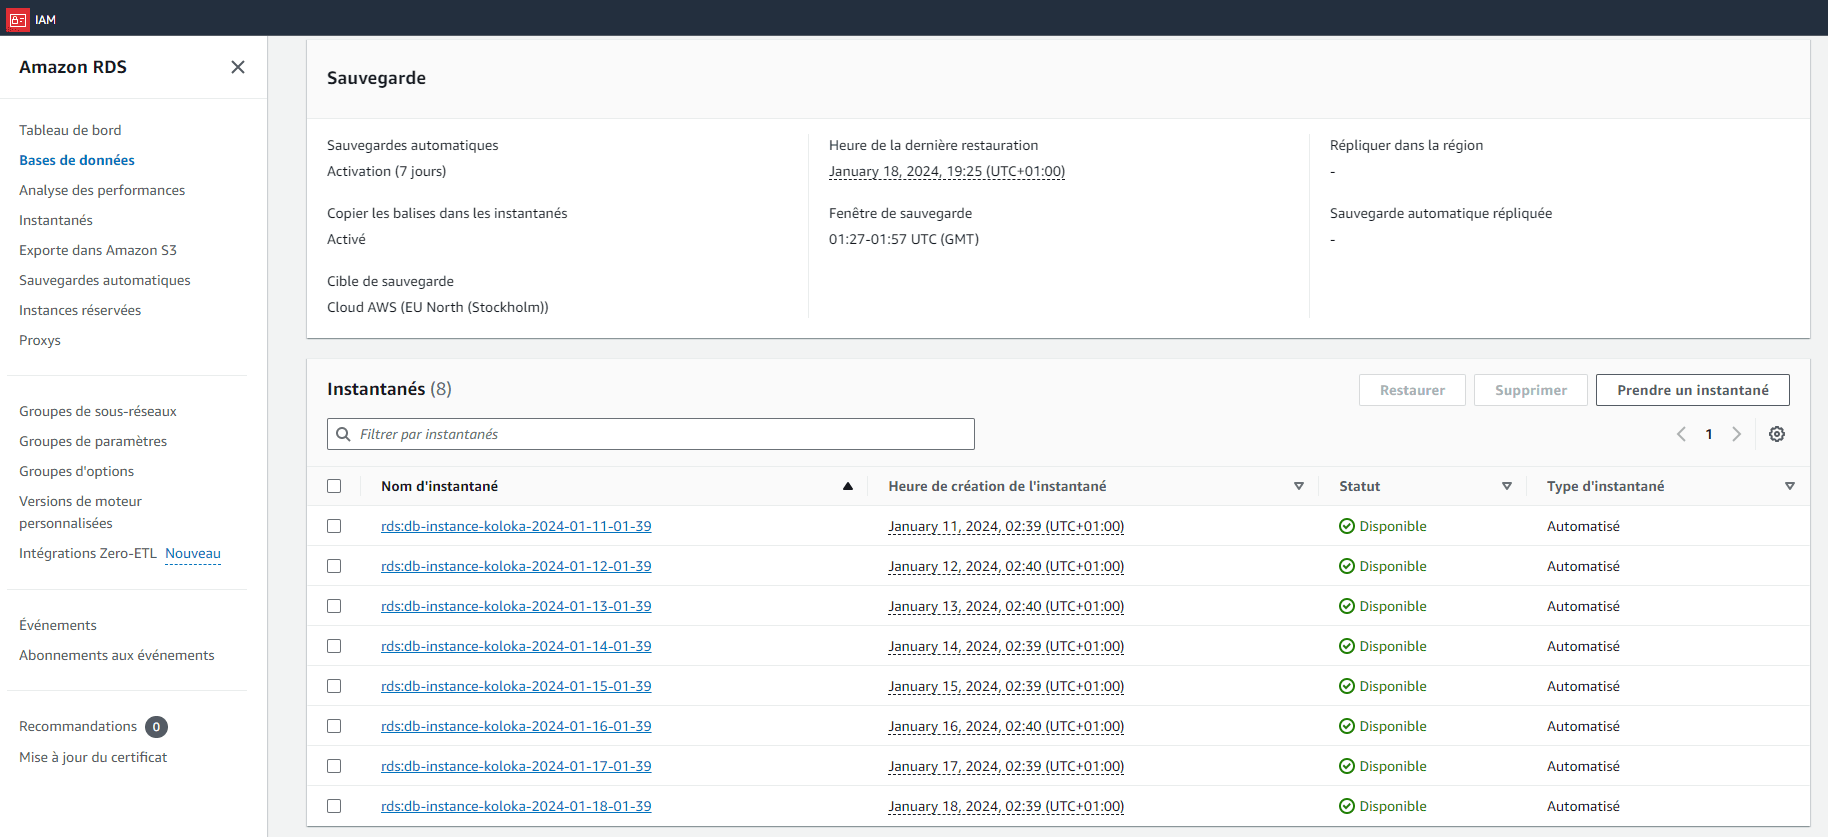Open Groupes de sous-réseaux
Viewport: 1828px width, 837px height.
click(98, 411)
